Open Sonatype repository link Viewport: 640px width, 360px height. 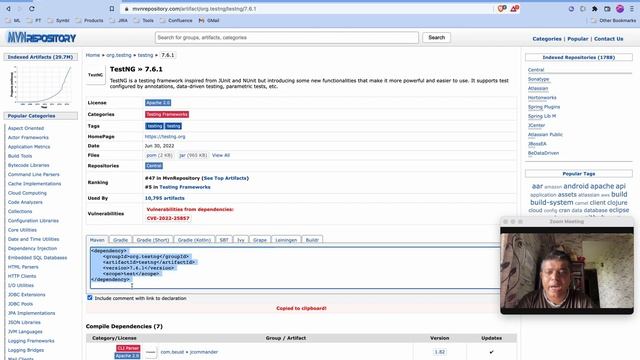click(538, 79)
